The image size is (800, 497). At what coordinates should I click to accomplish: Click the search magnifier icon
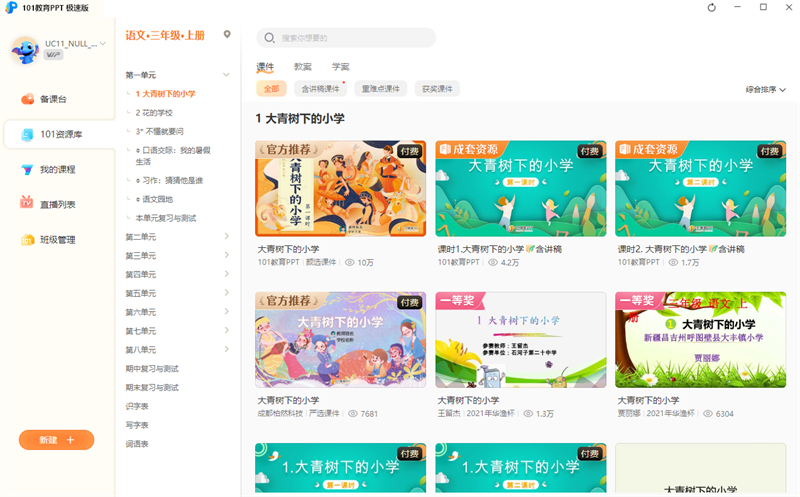tap(269, 38)
